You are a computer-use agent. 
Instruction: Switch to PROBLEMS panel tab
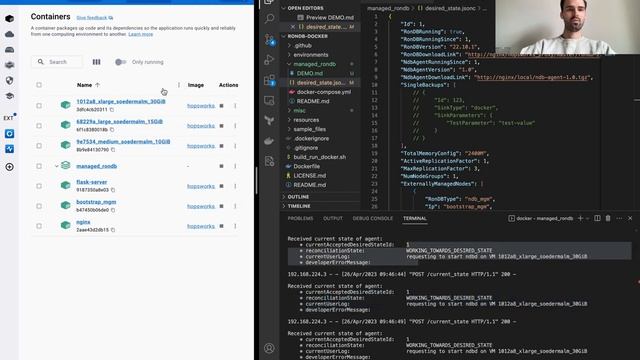[300, 218]
